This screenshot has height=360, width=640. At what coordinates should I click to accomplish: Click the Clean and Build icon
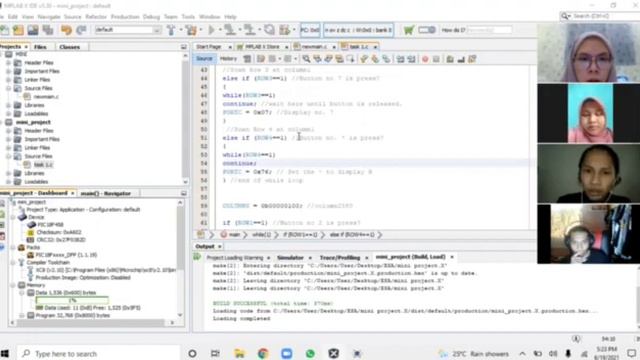point(191,30)
